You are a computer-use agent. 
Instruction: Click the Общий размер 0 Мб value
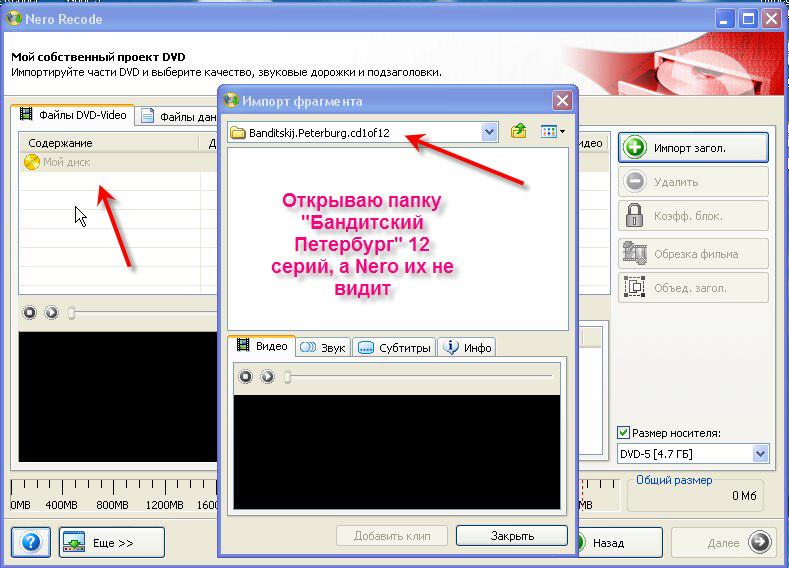click(744, 496)
